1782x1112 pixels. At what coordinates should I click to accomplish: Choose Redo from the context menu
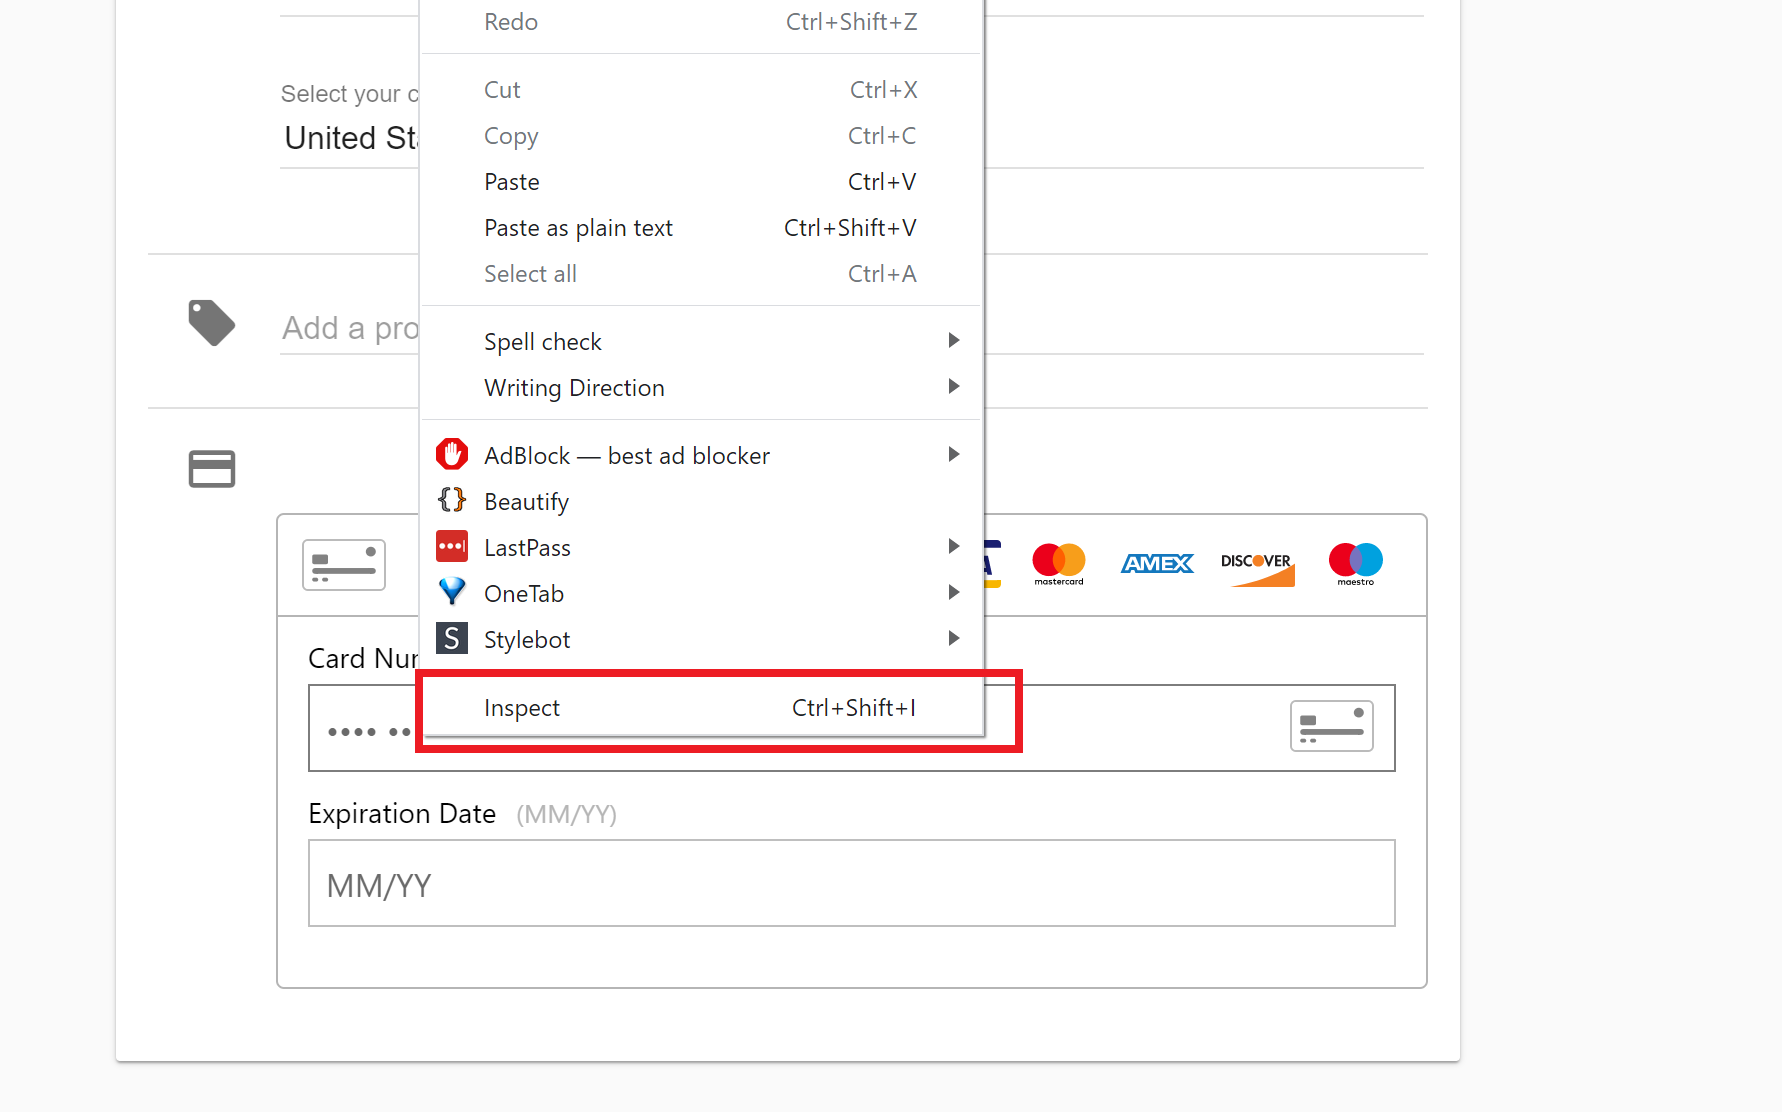702,22
